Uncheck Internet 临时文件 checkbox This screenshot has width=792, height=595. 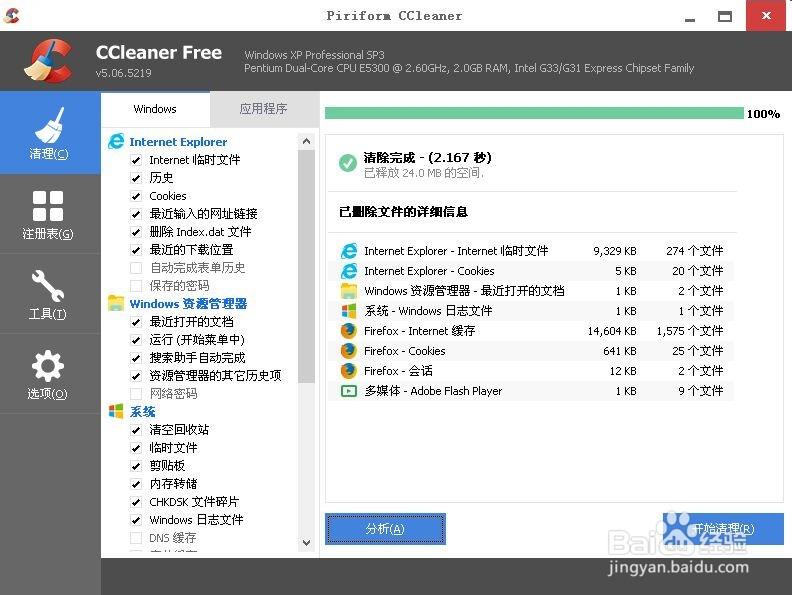[136, 160]
